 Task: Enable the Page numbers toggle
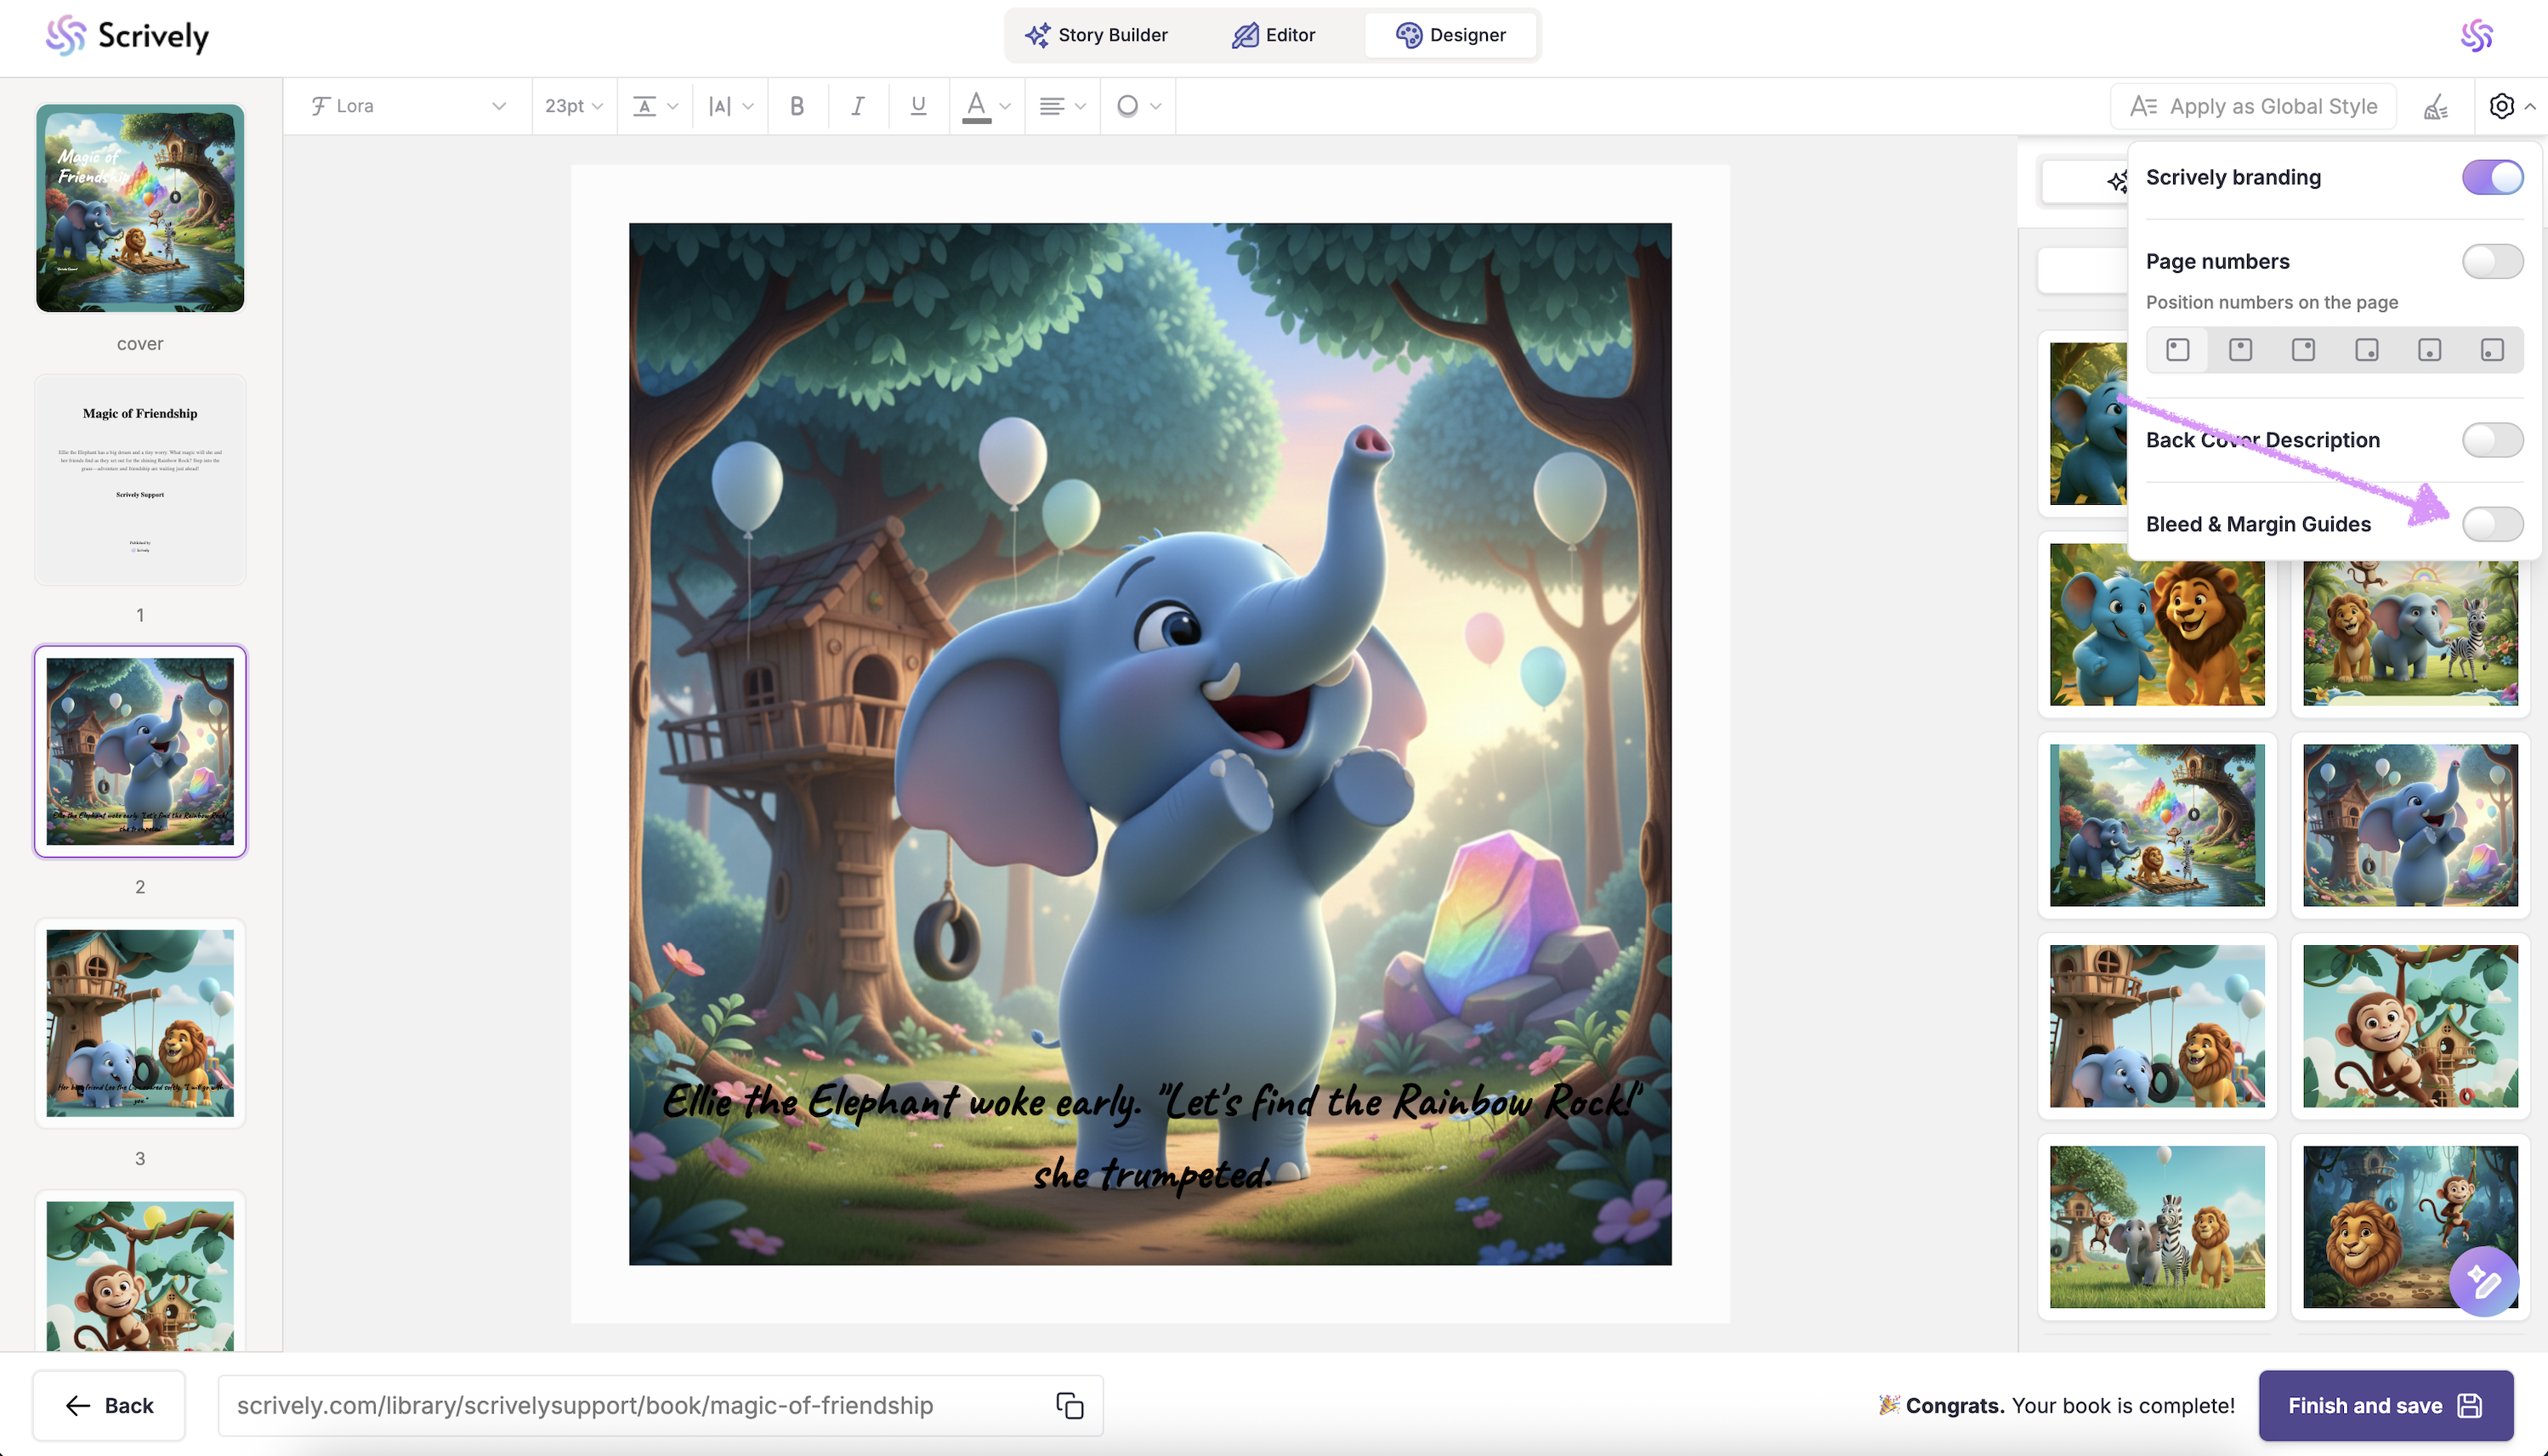[x=2492, y=262]
